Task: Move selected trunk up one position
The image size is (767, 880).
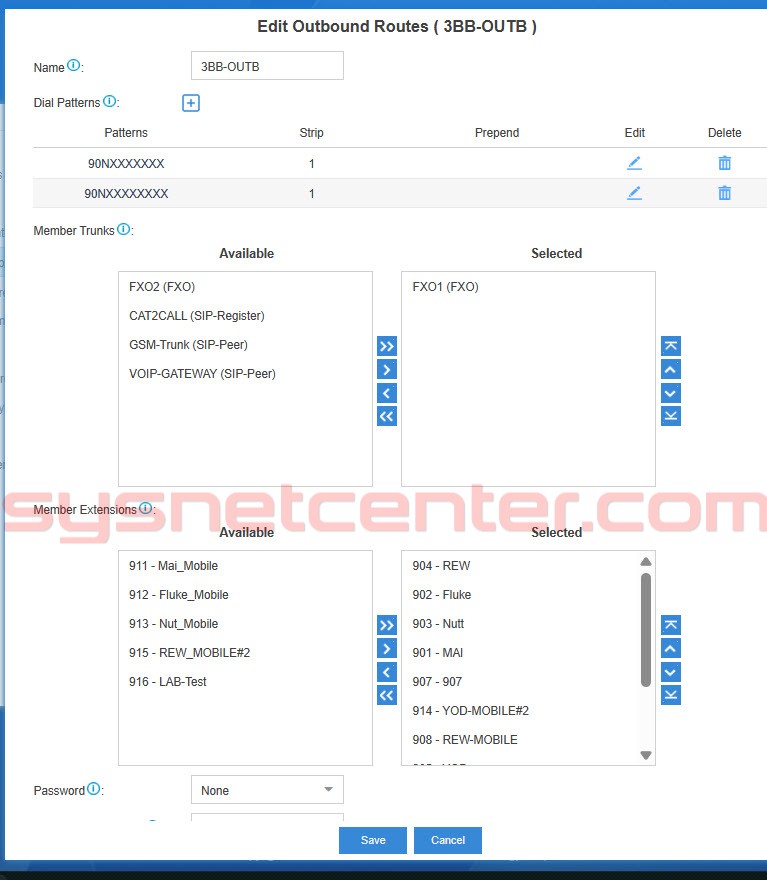Action: point(670,369)
